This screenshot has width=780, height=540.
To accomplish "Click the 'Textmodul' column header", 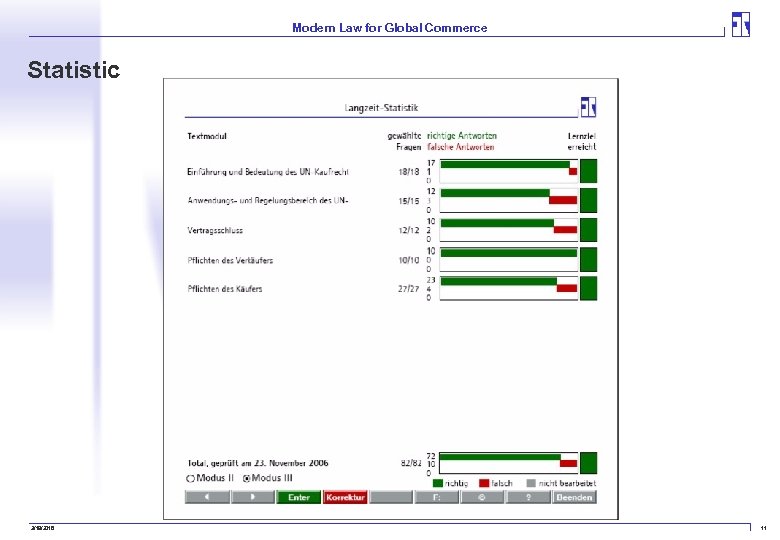I will [x=207, y=136].
